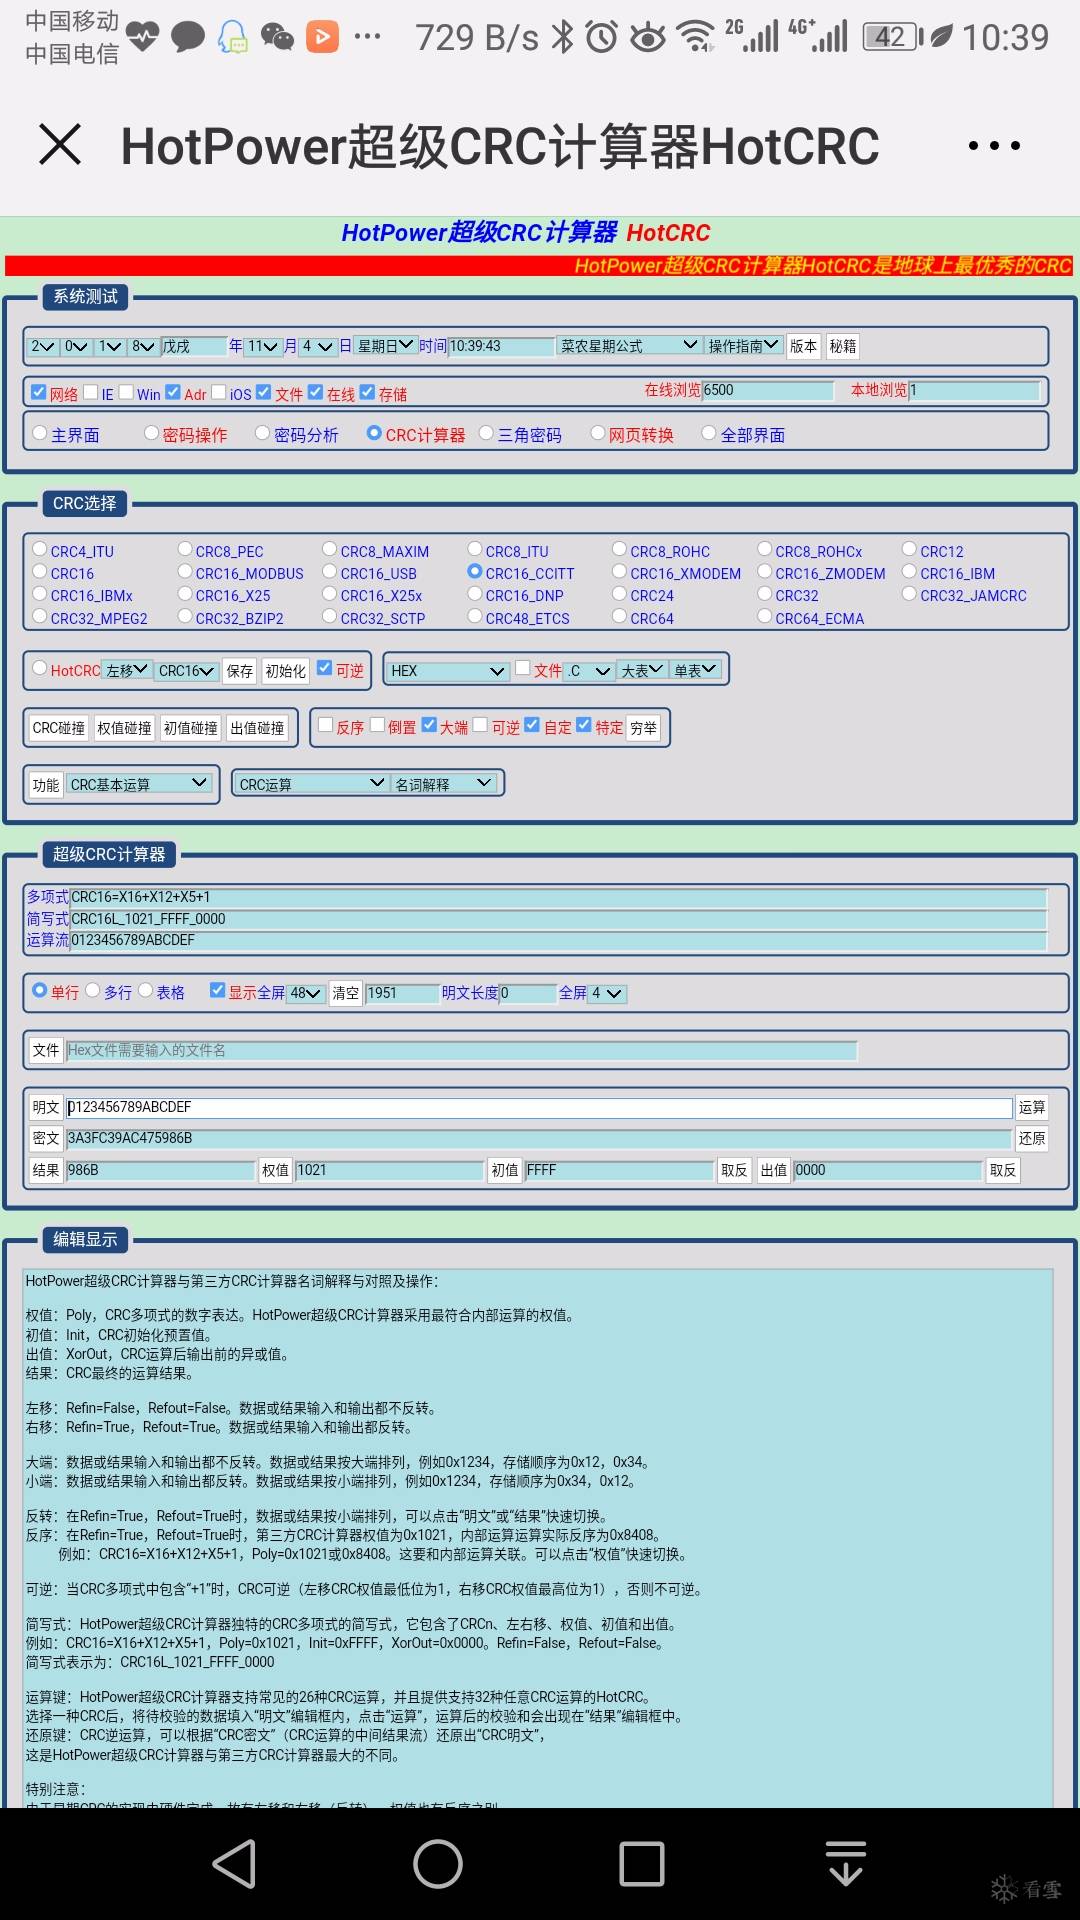Open the 菜农星期公式 dropdown
1080x1920 pixels.
tap(629, 345)
